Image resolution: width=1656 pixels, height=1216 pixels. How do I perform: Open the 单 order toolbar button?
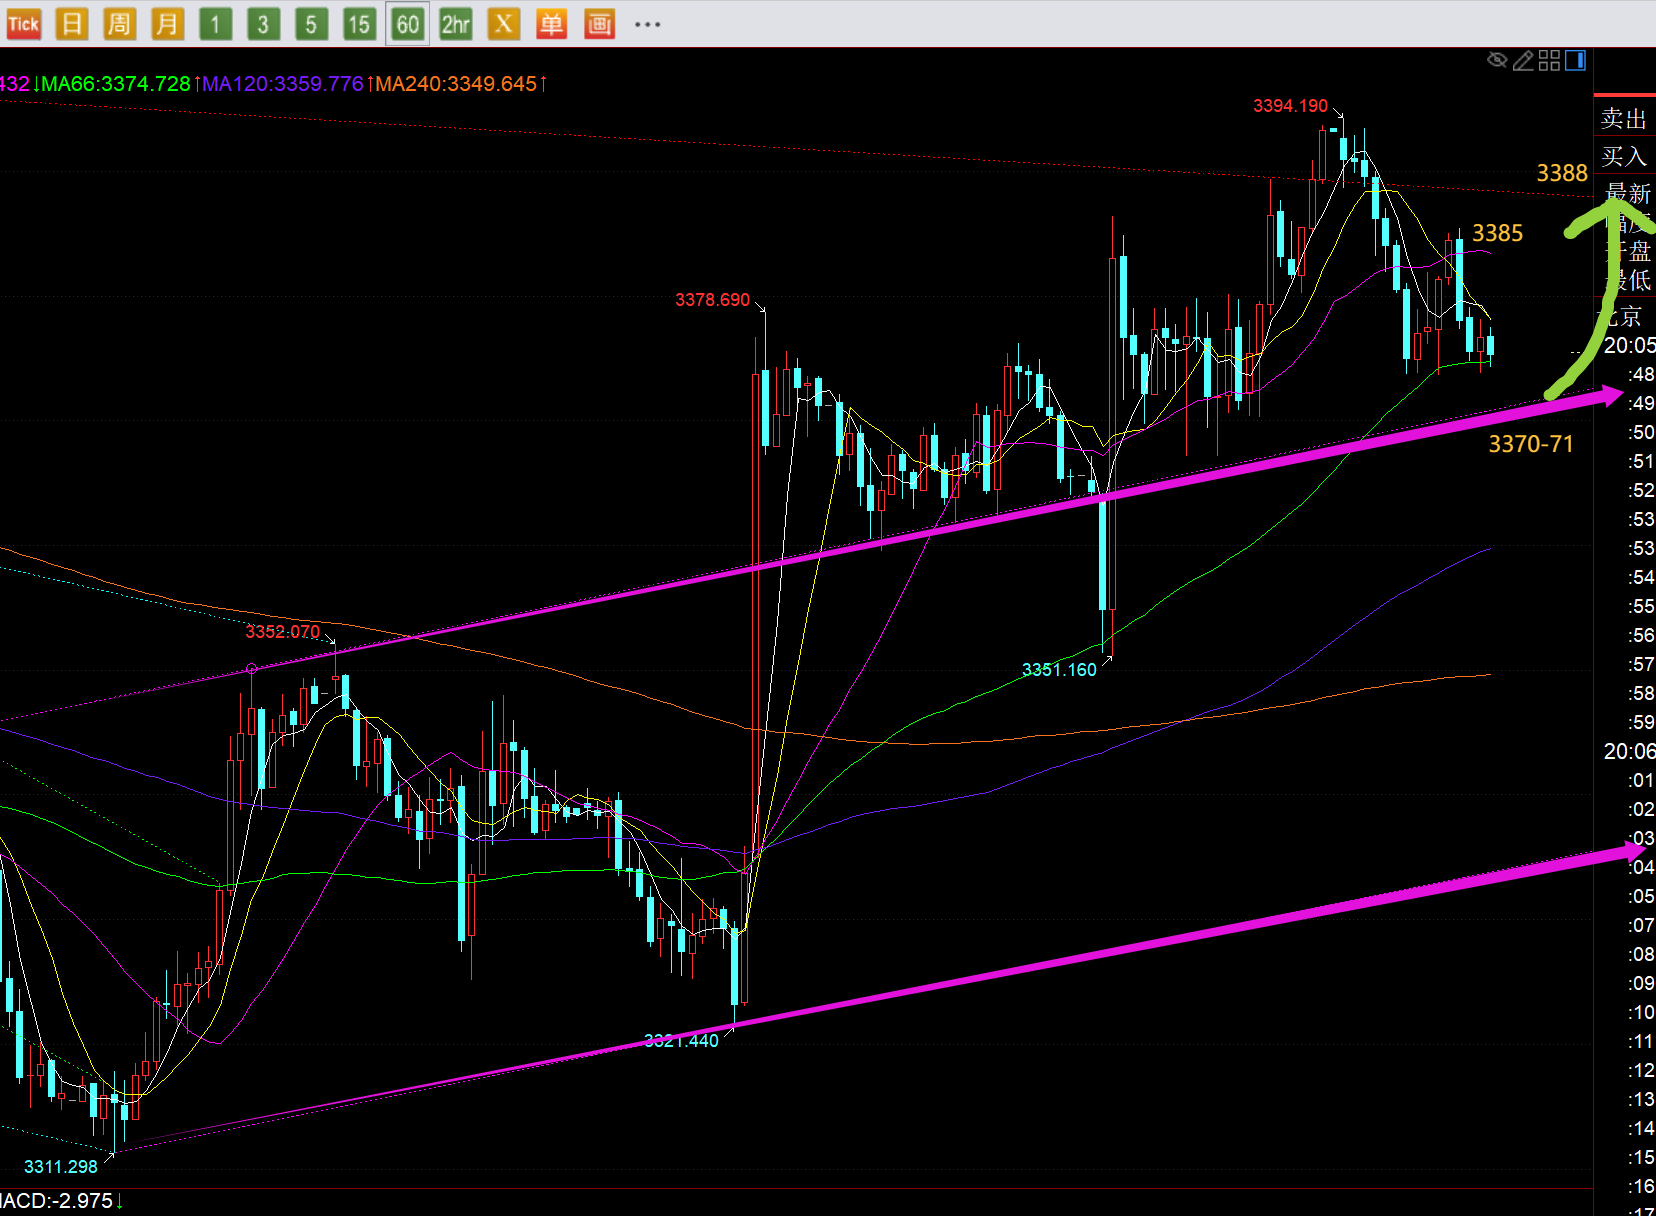pyautogui.click(x=551, y=24)
